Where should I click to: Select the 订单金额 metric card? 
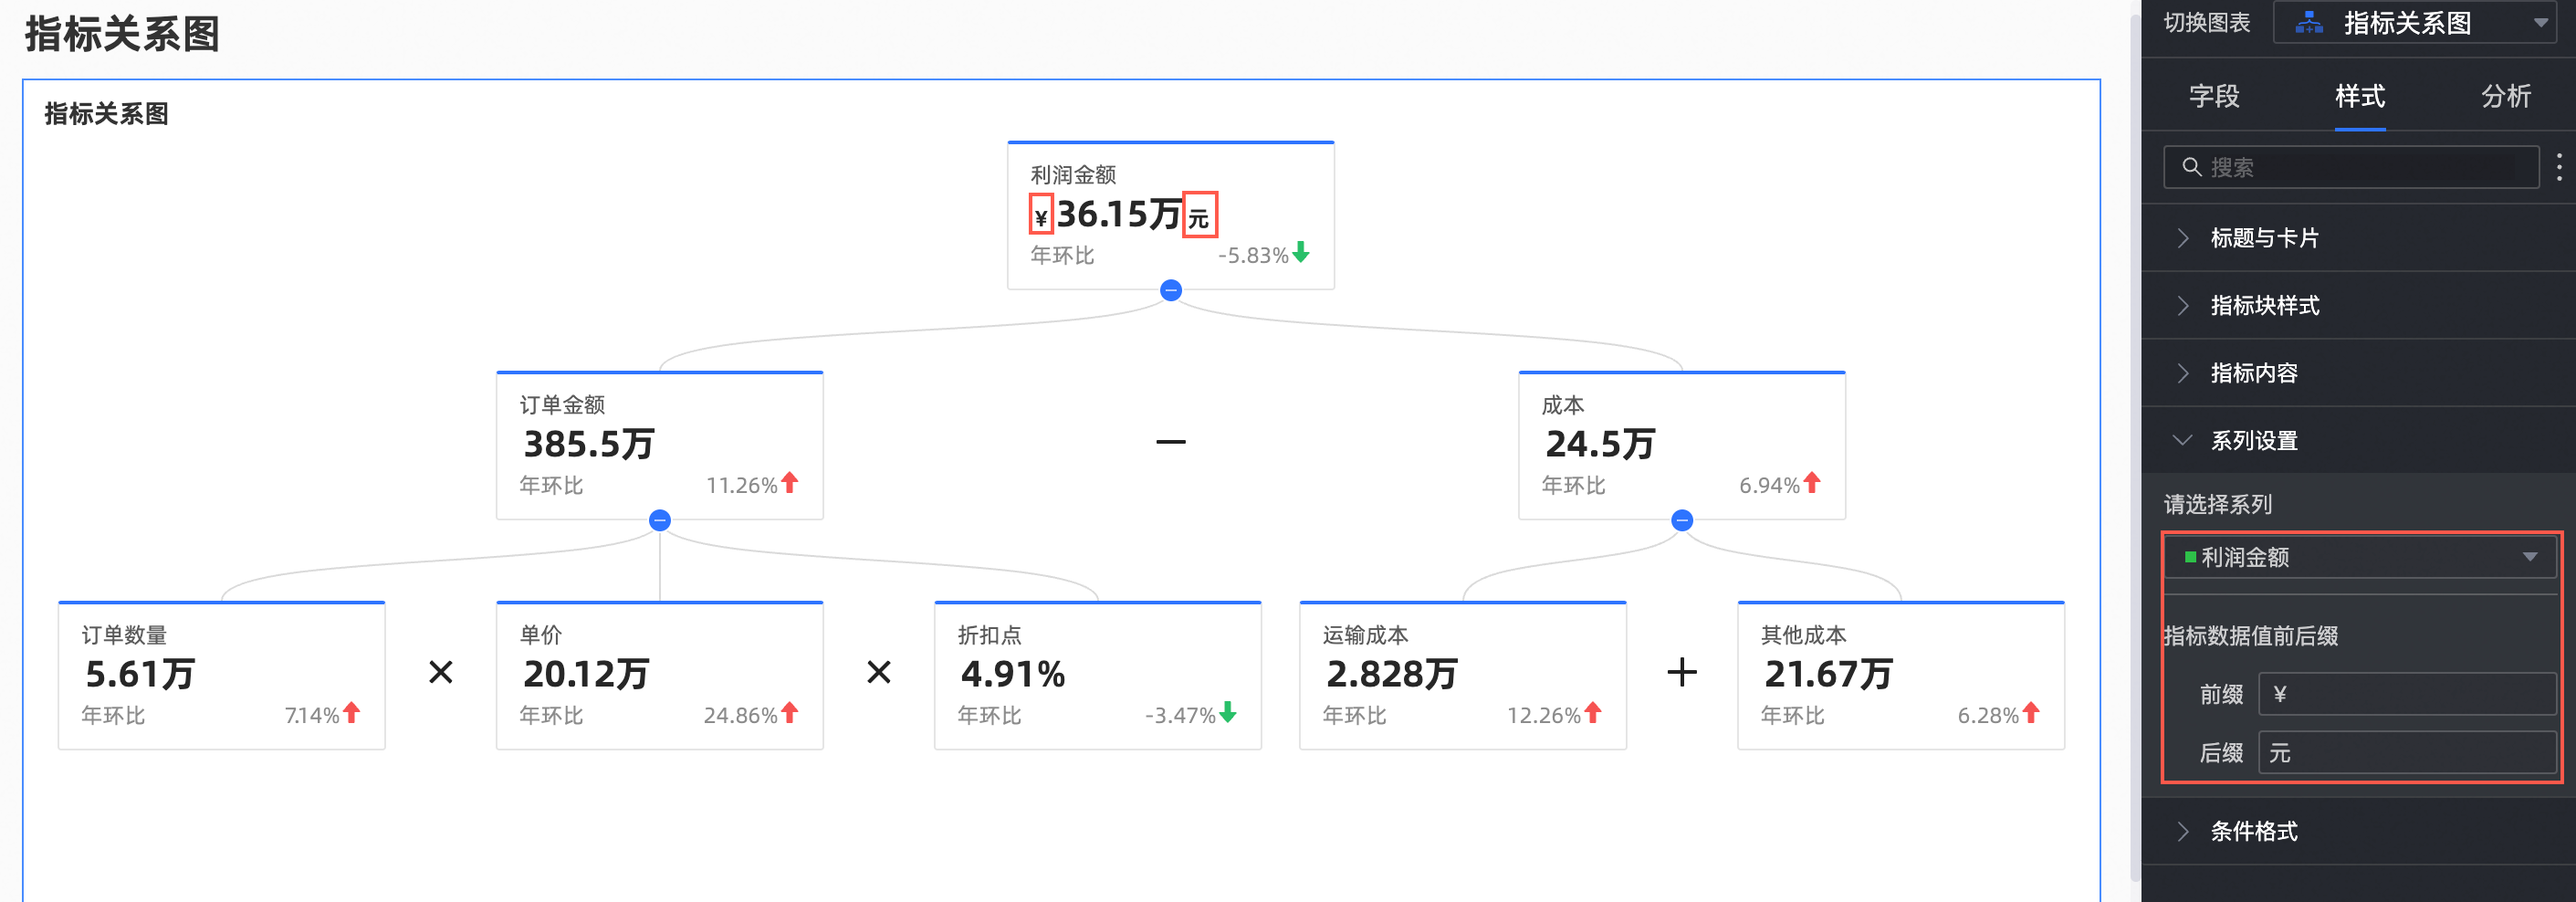click(659, 445)
